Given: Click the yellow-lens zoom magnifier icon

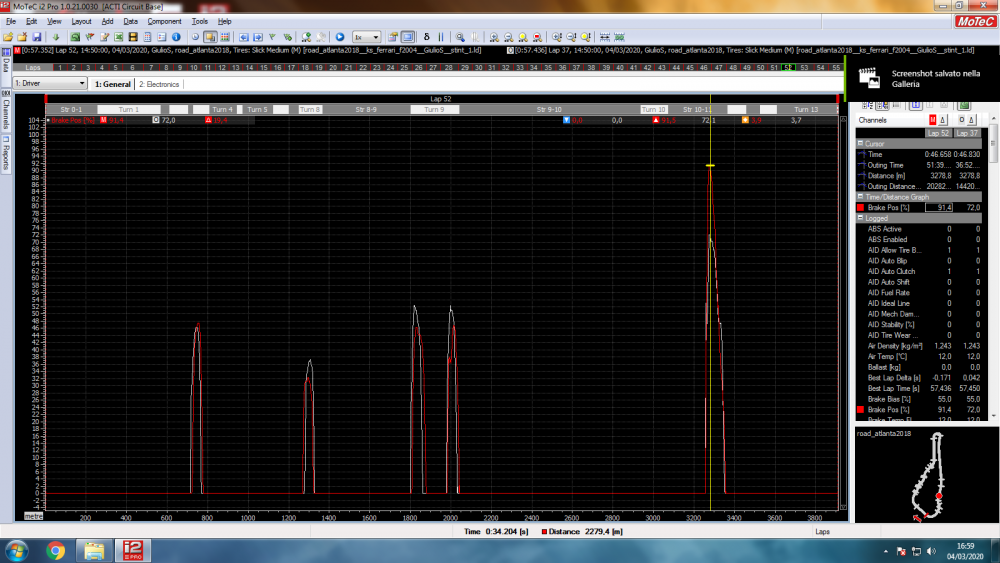Looking at the screenshot, I should coord(523,37).
